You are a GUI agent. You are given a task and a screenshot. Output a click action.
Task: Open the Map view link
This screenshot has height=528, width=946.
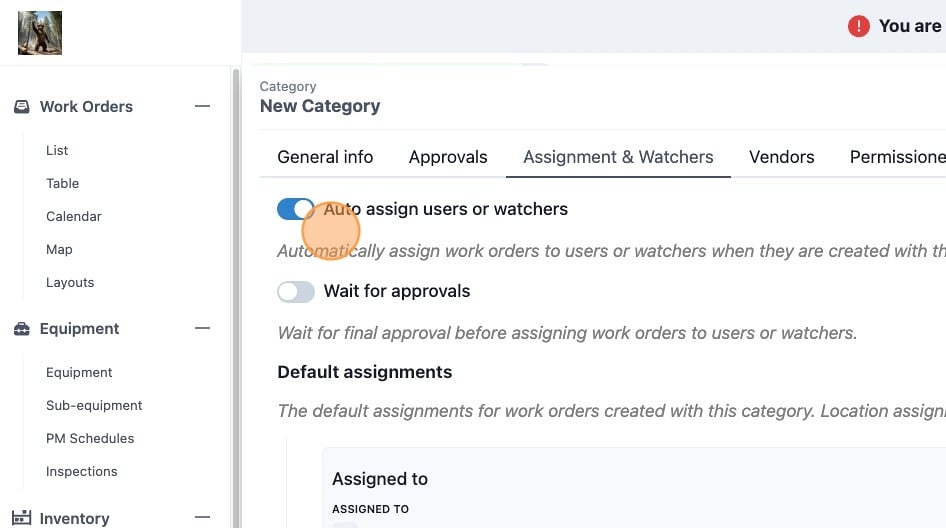pos(59,249)
